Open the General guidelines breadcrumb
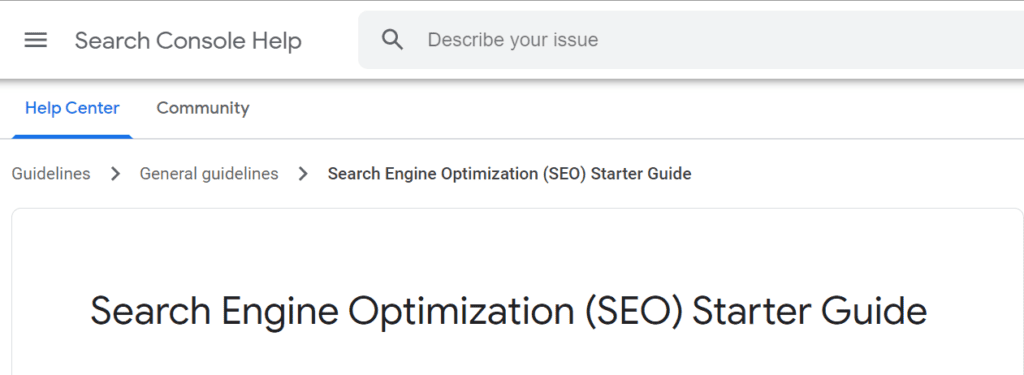This screenshot has width=1024, height=375. (x=209, y=174)
